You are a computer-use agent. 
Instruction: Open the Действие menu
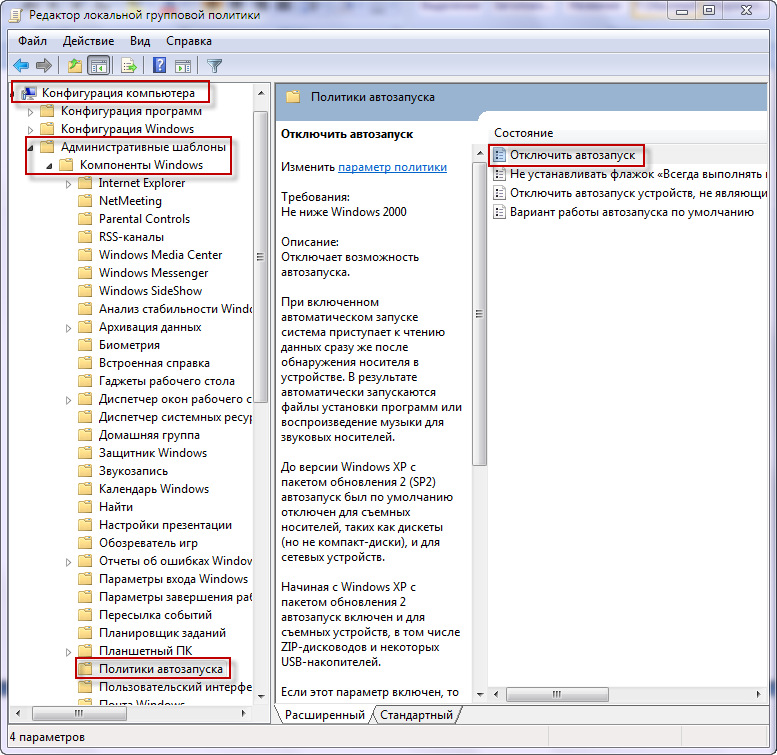(x=88, y=41)
